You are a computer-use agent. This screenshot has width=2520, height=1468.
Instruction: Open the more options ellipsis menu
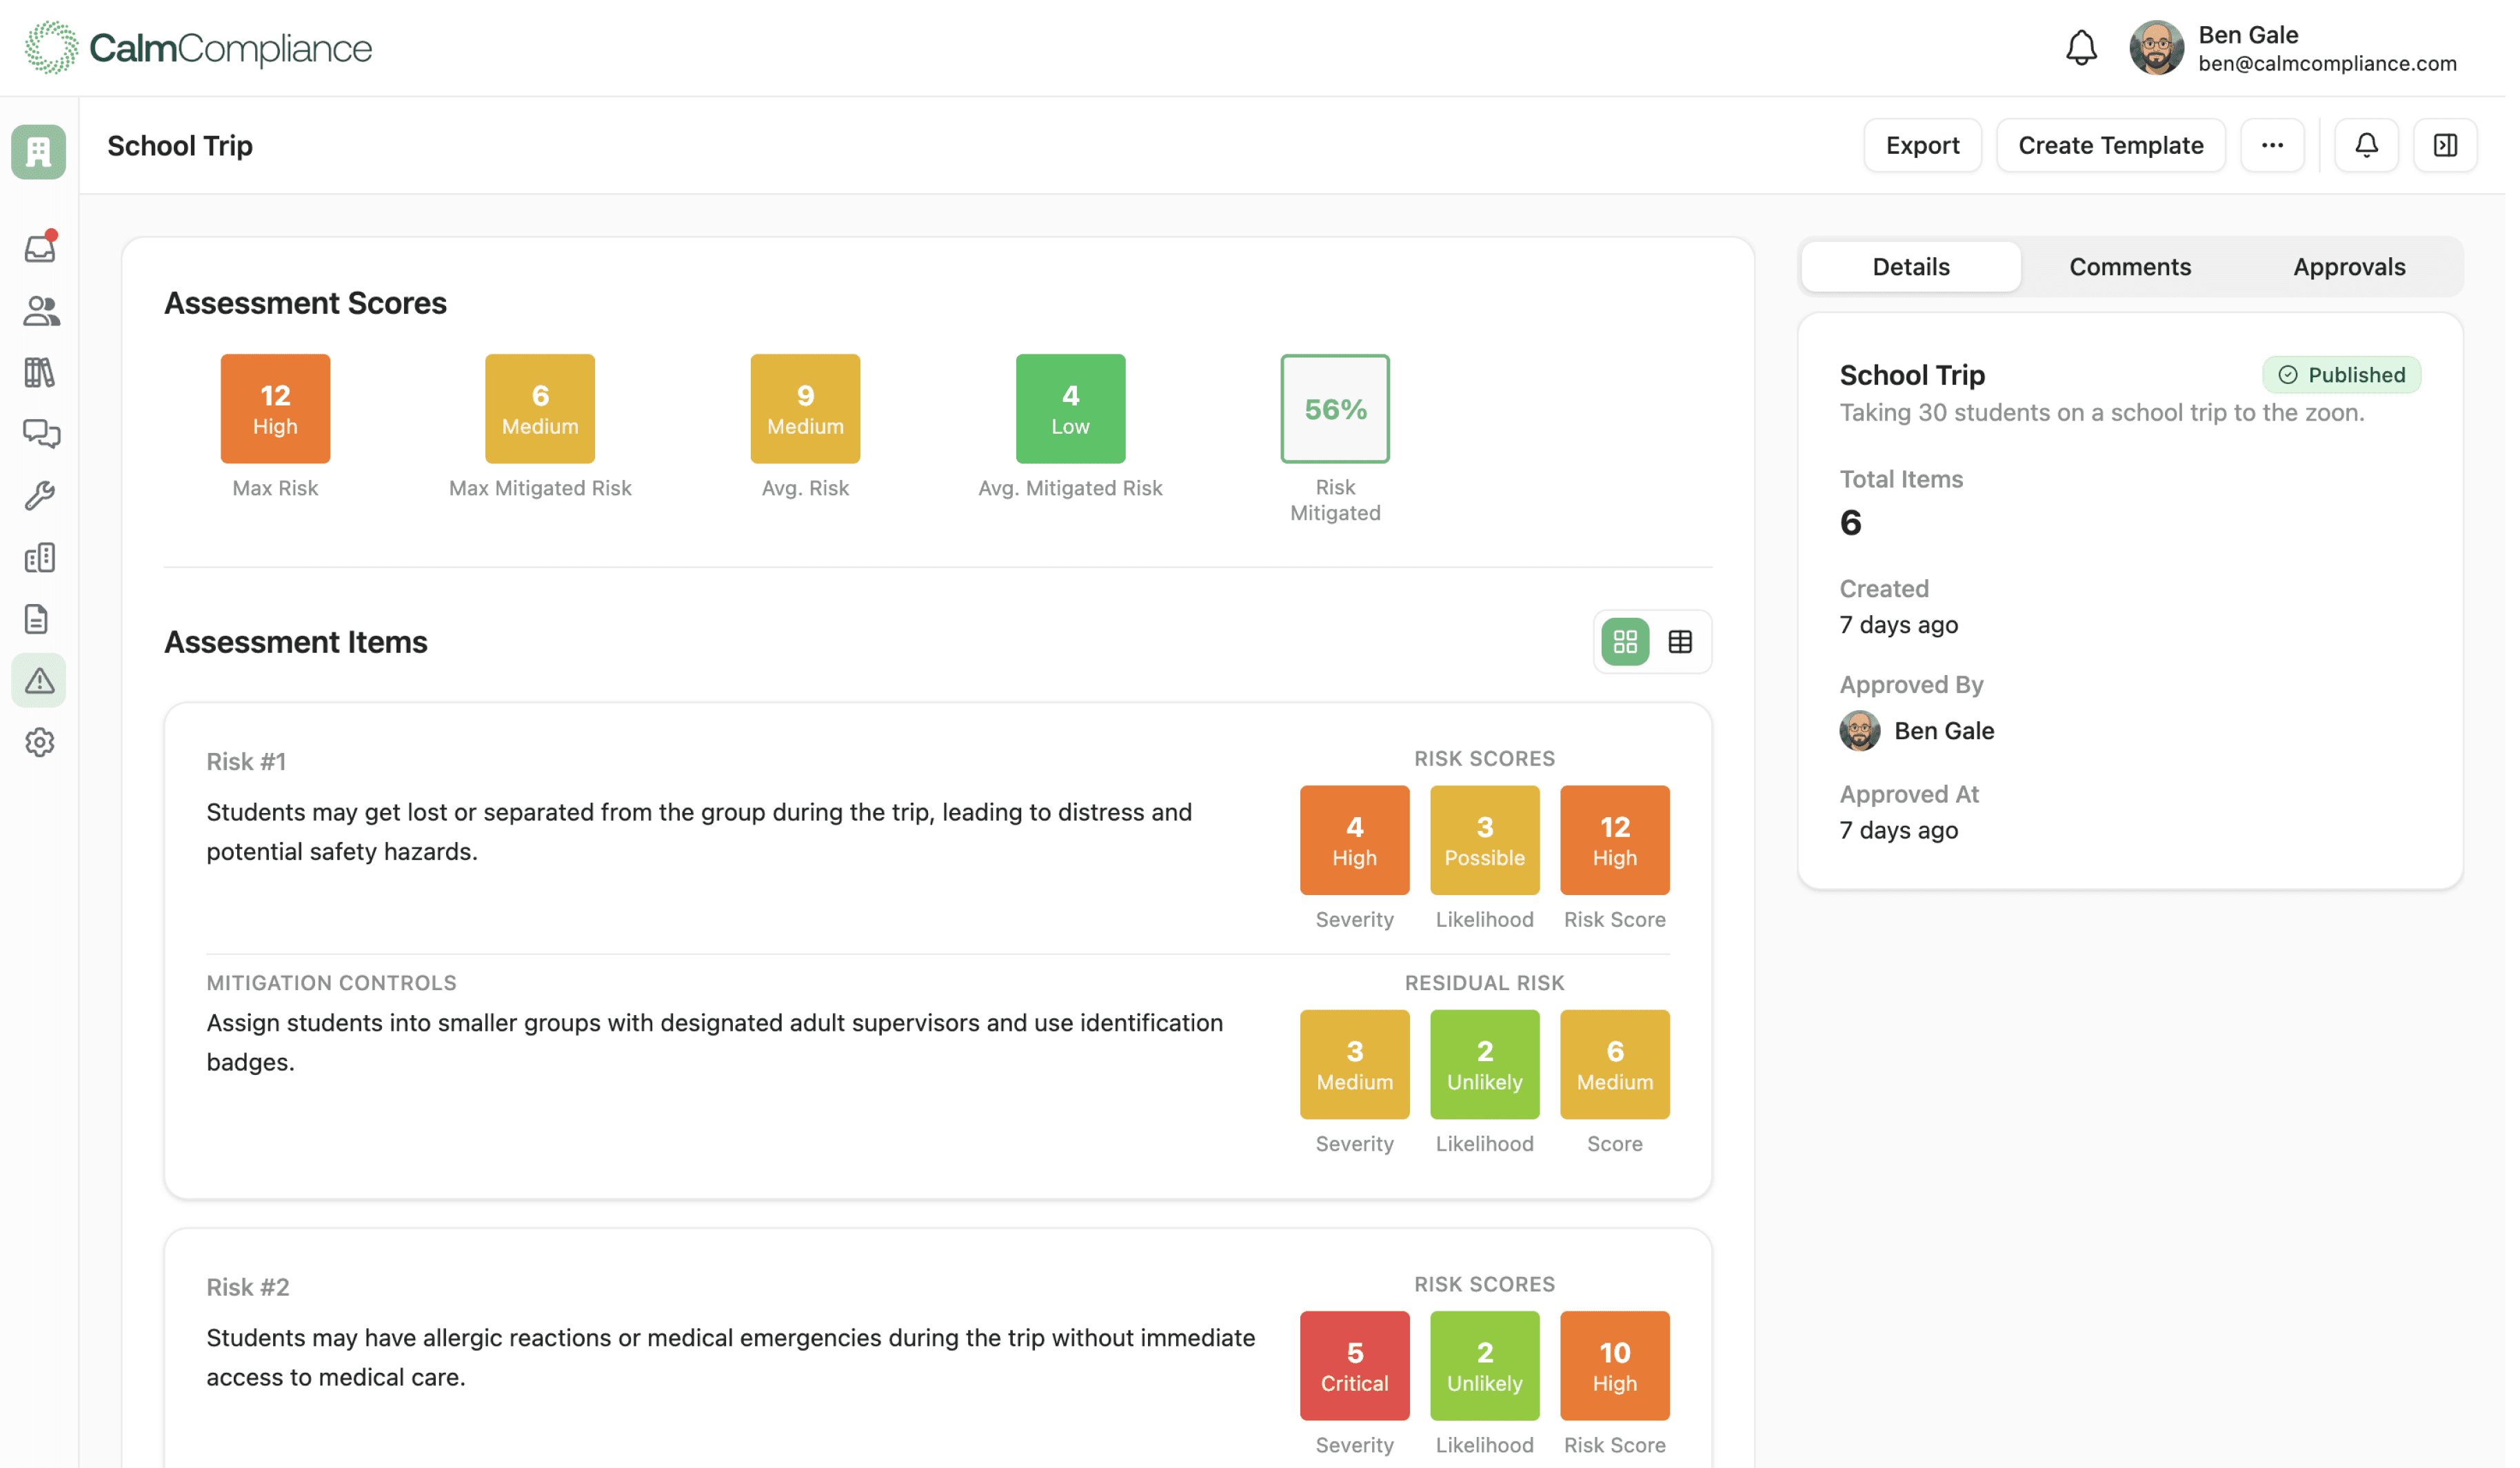pos(2272,145)
